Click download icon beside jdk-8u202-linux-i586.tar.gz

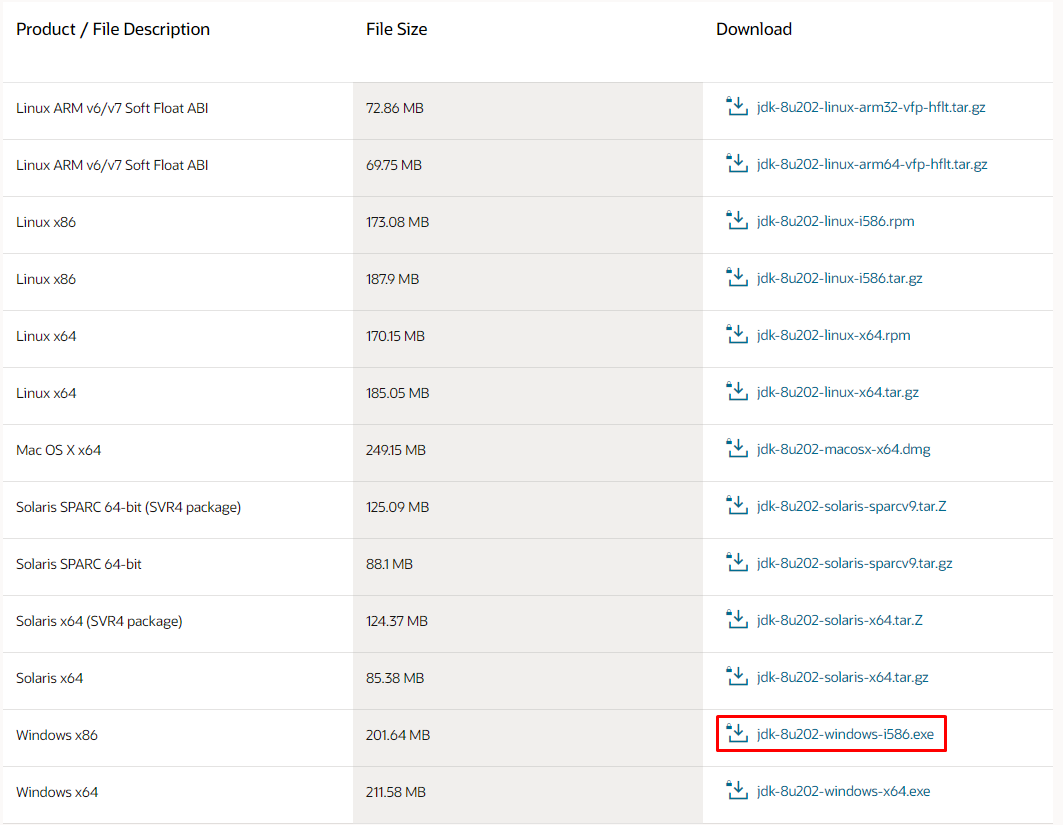(x=737, y=277)
